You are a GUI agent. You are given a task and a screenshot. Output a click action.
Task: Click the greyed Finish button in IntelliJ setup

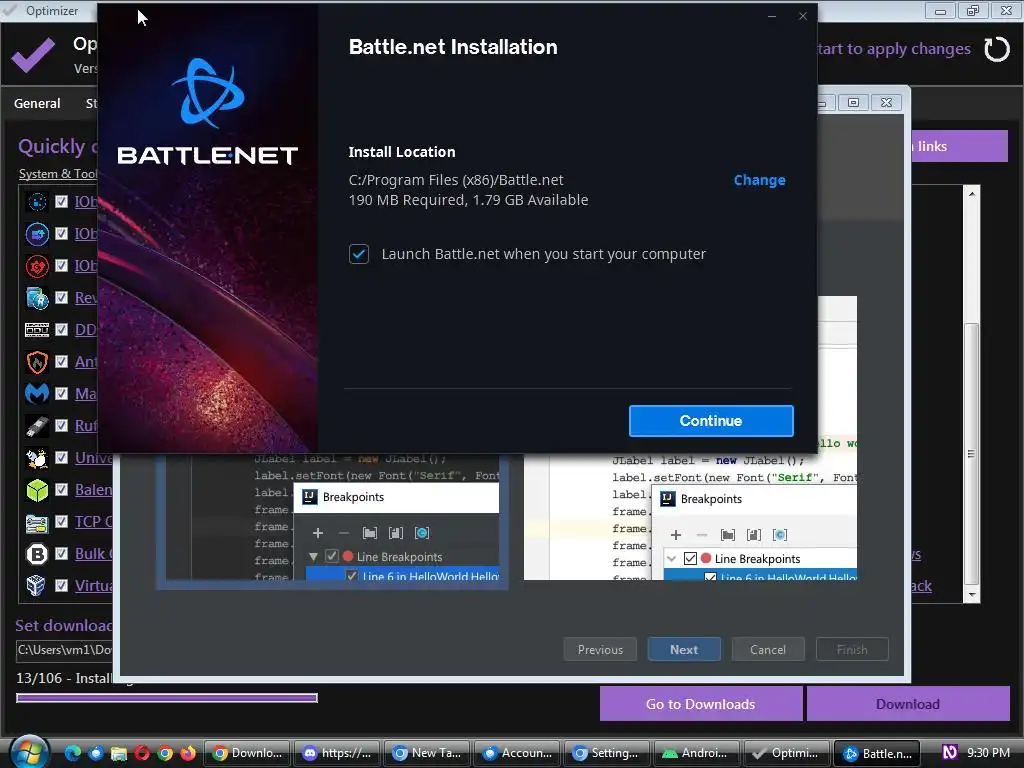coord(852,650)
